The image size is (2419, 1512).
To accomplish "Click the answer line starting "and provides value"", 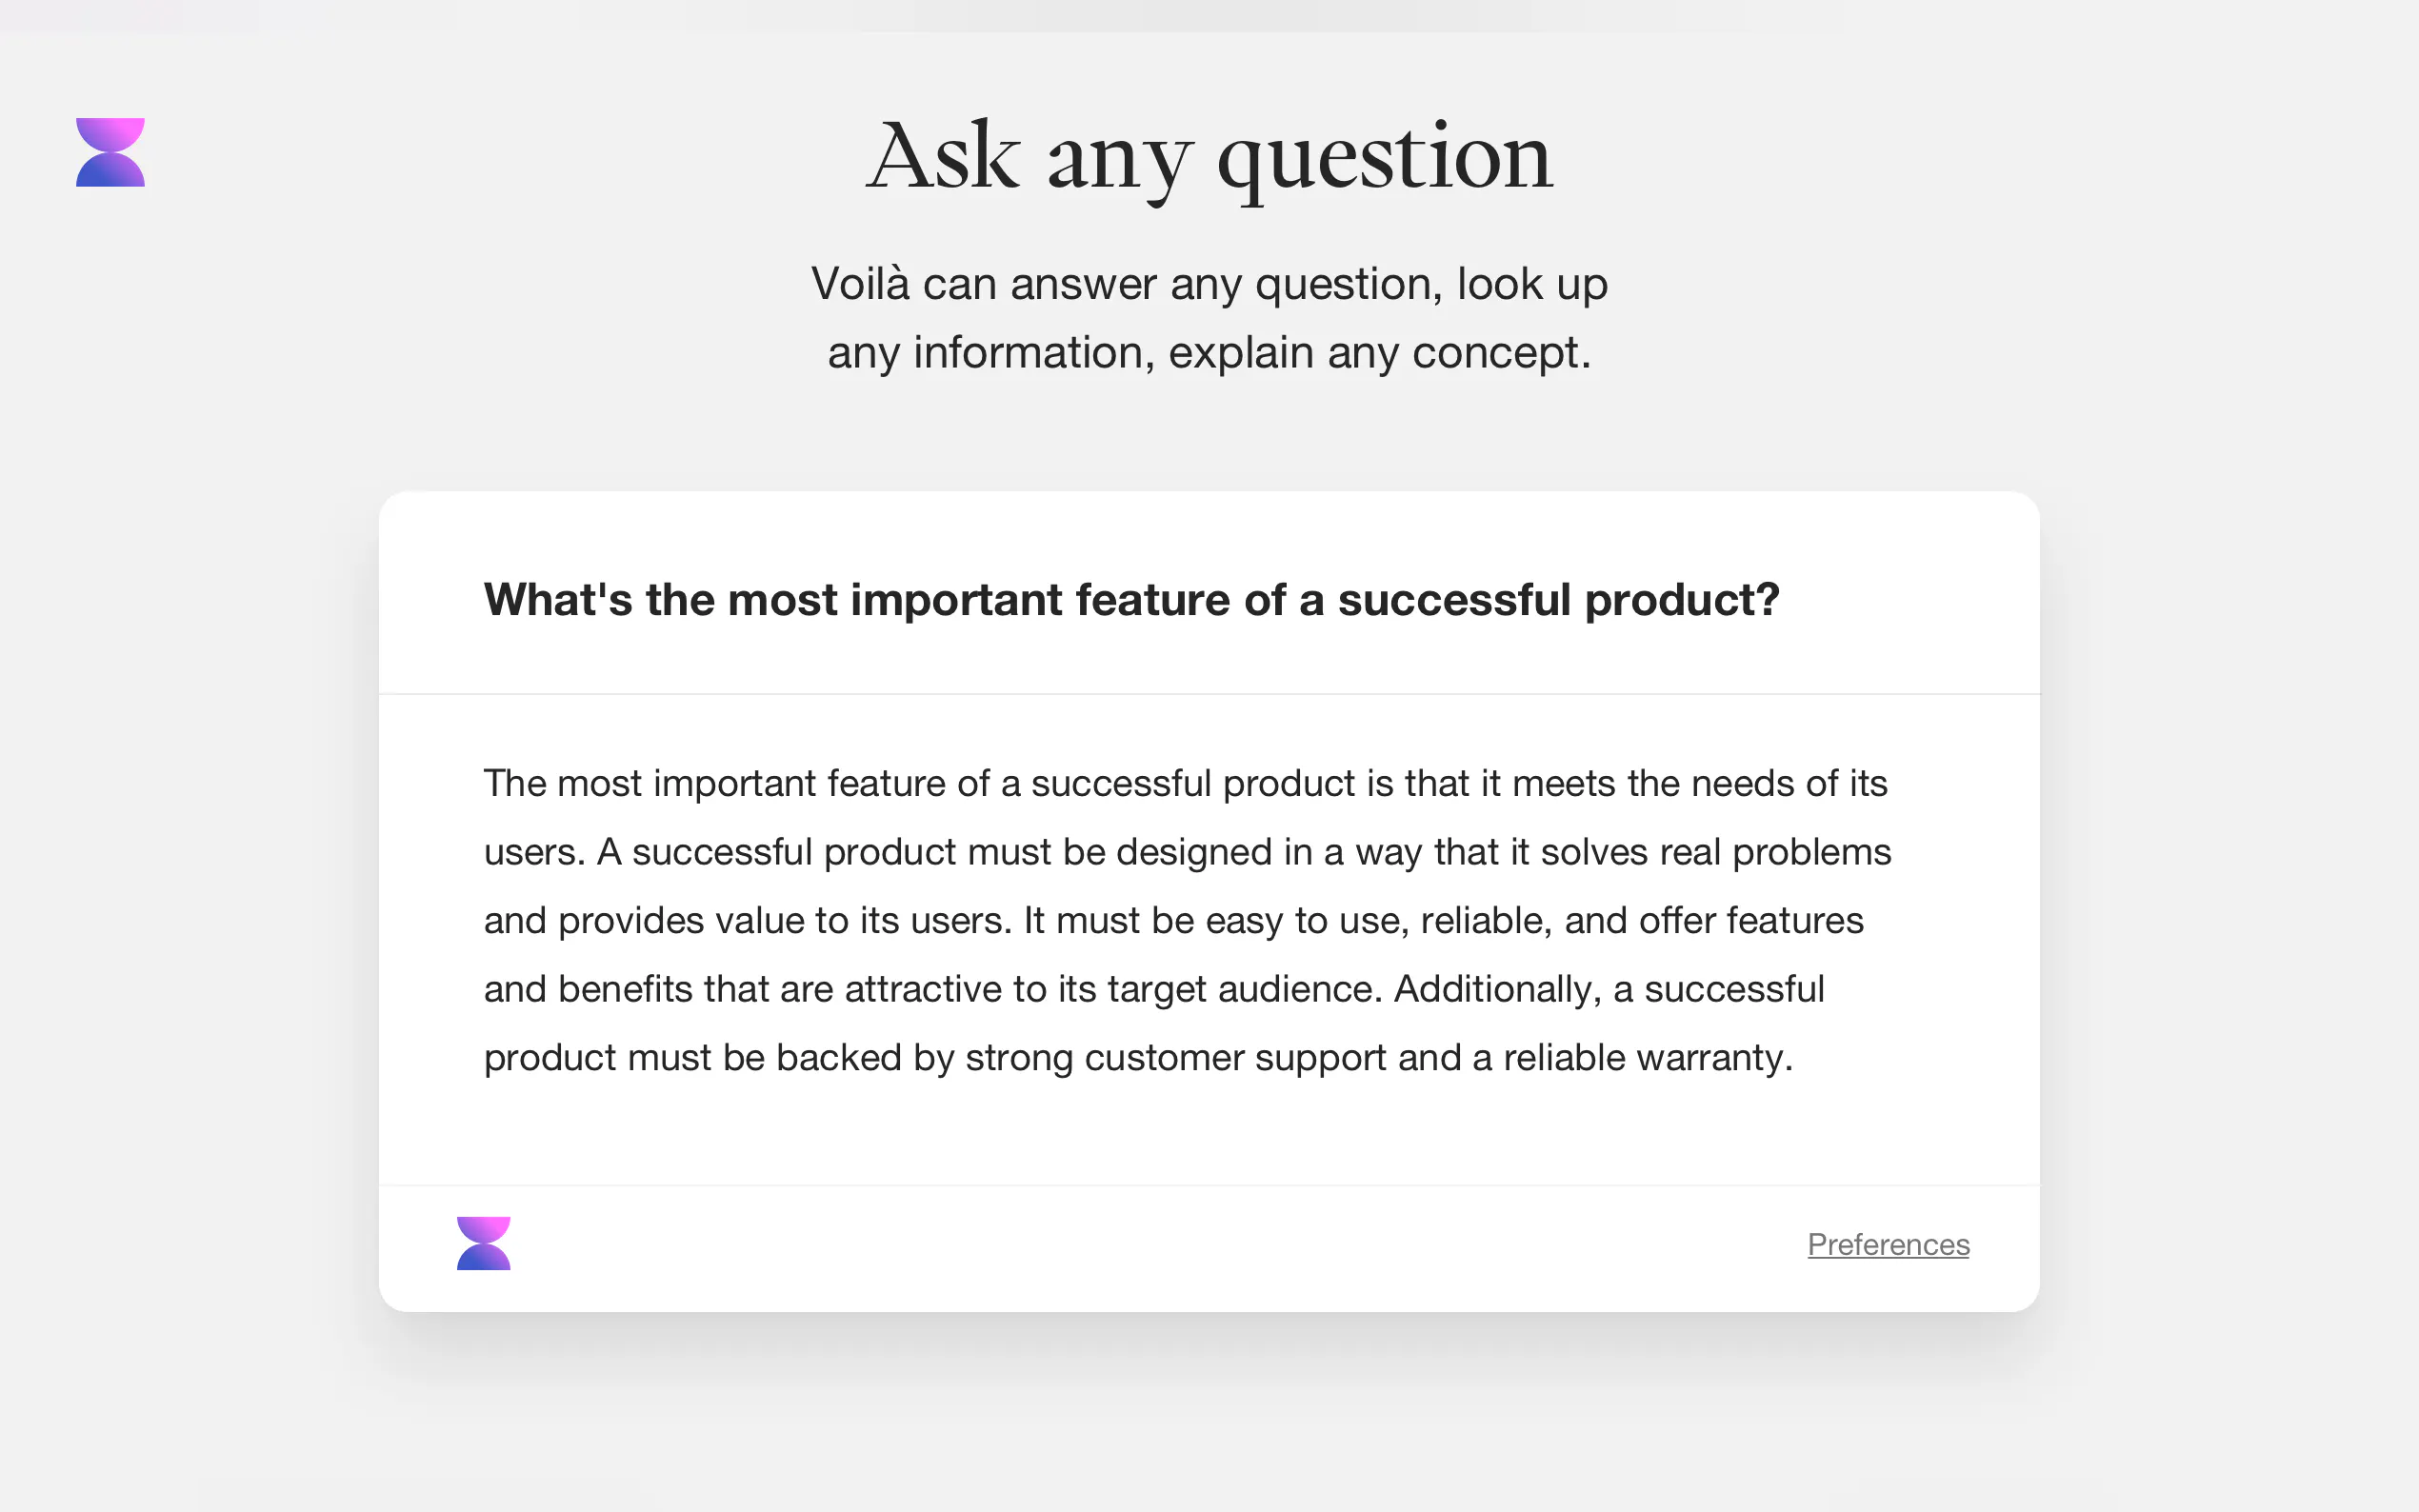I will coord(1173,920).
